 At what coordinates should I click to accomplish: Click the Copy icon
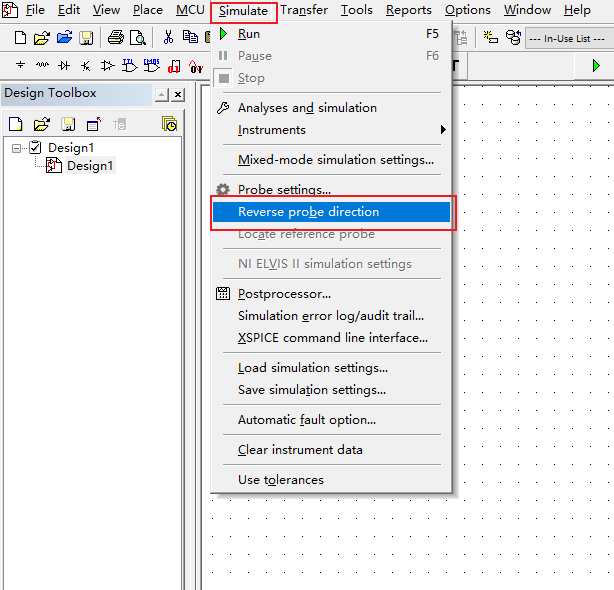190,37
